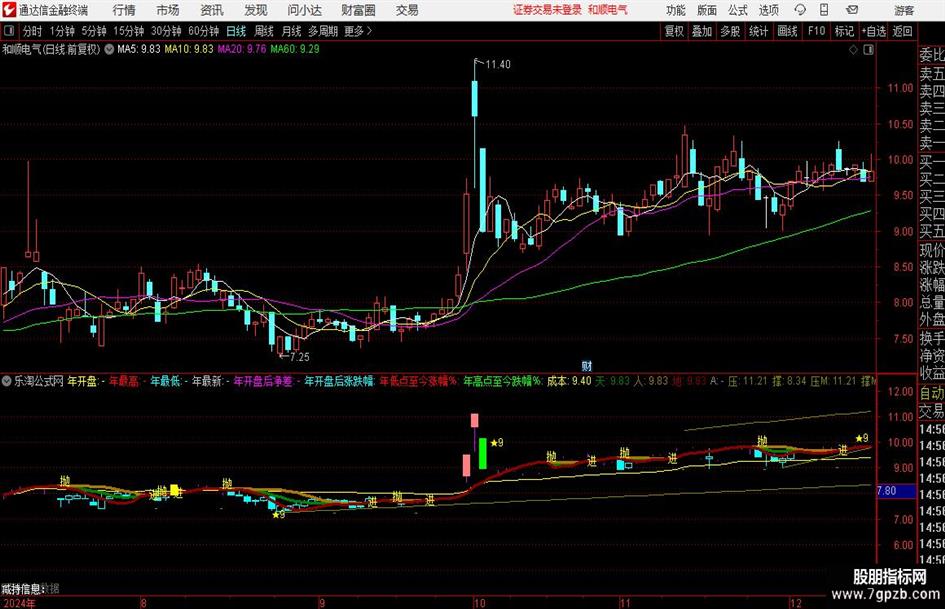
Task: Open the envelope messages icon
Action: (x=852, y=10)
